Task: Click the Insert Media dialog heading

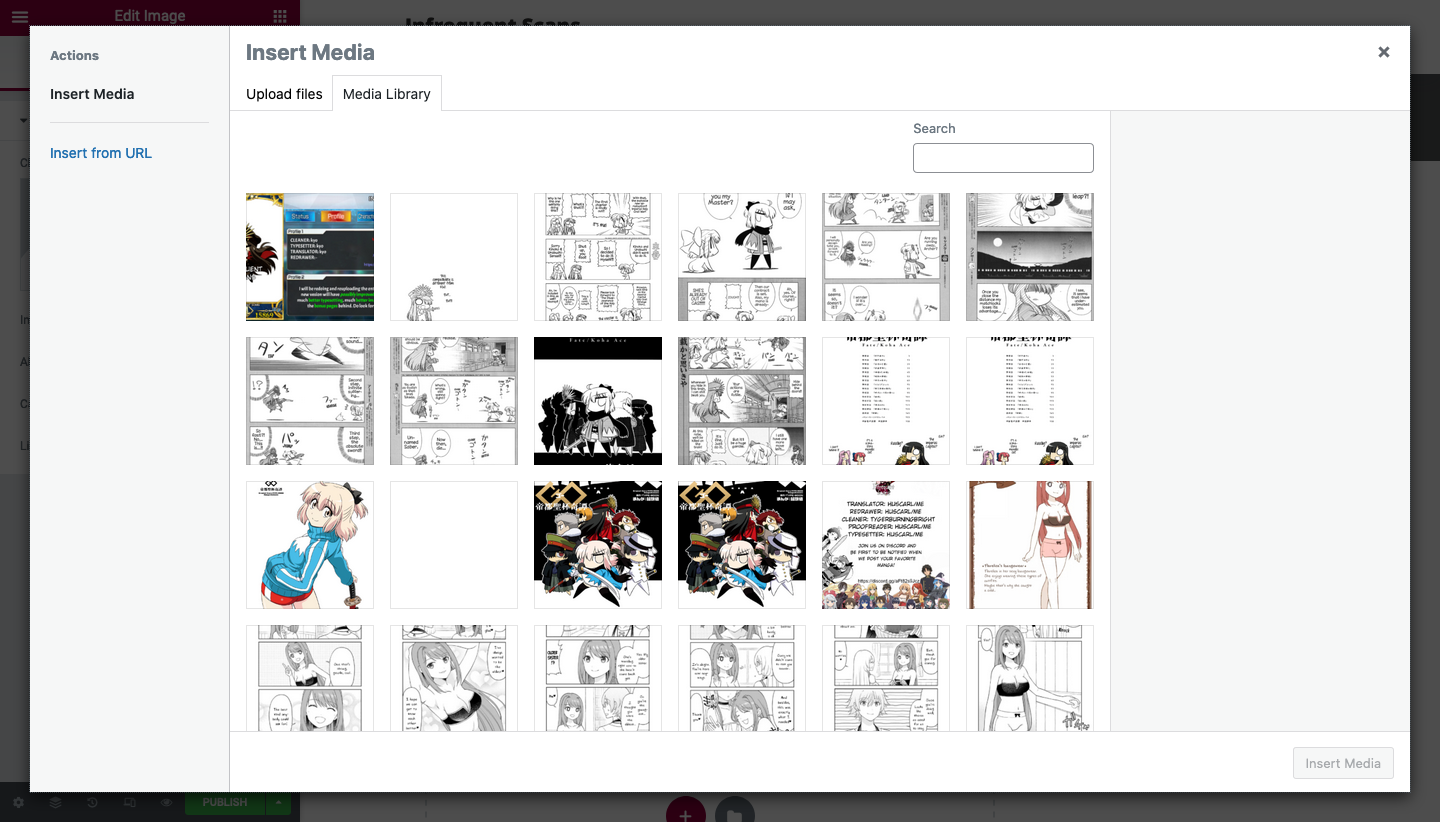Action: 310,52
